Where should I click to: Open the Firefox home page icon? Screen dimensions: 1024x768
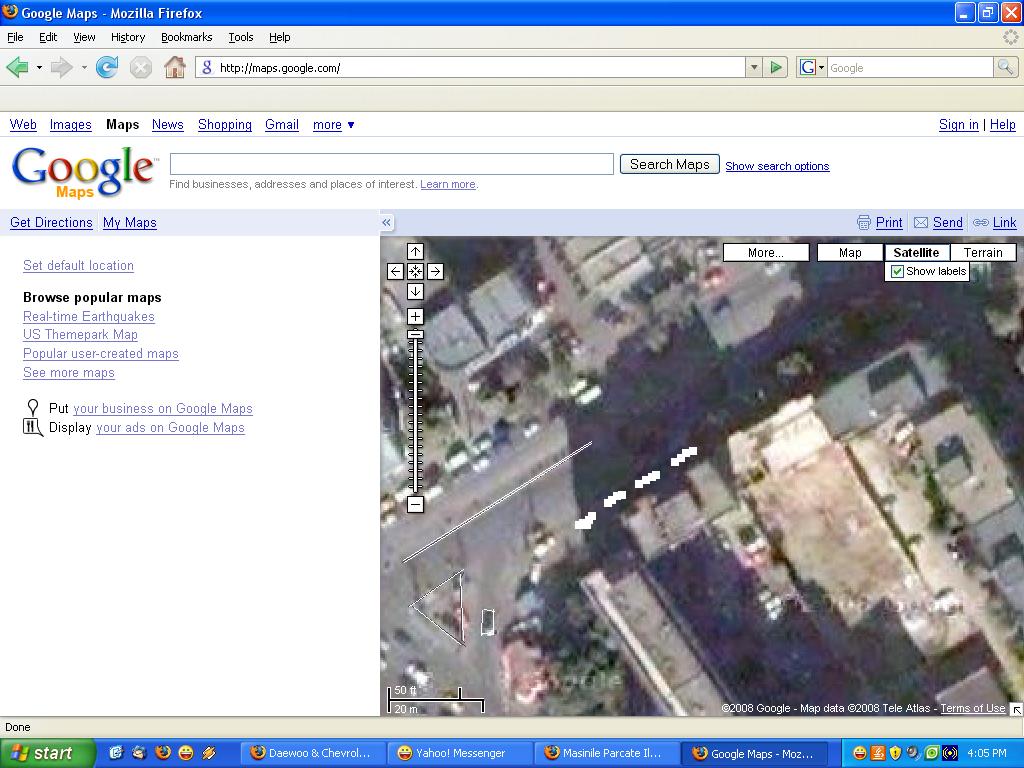pos(175,68)
